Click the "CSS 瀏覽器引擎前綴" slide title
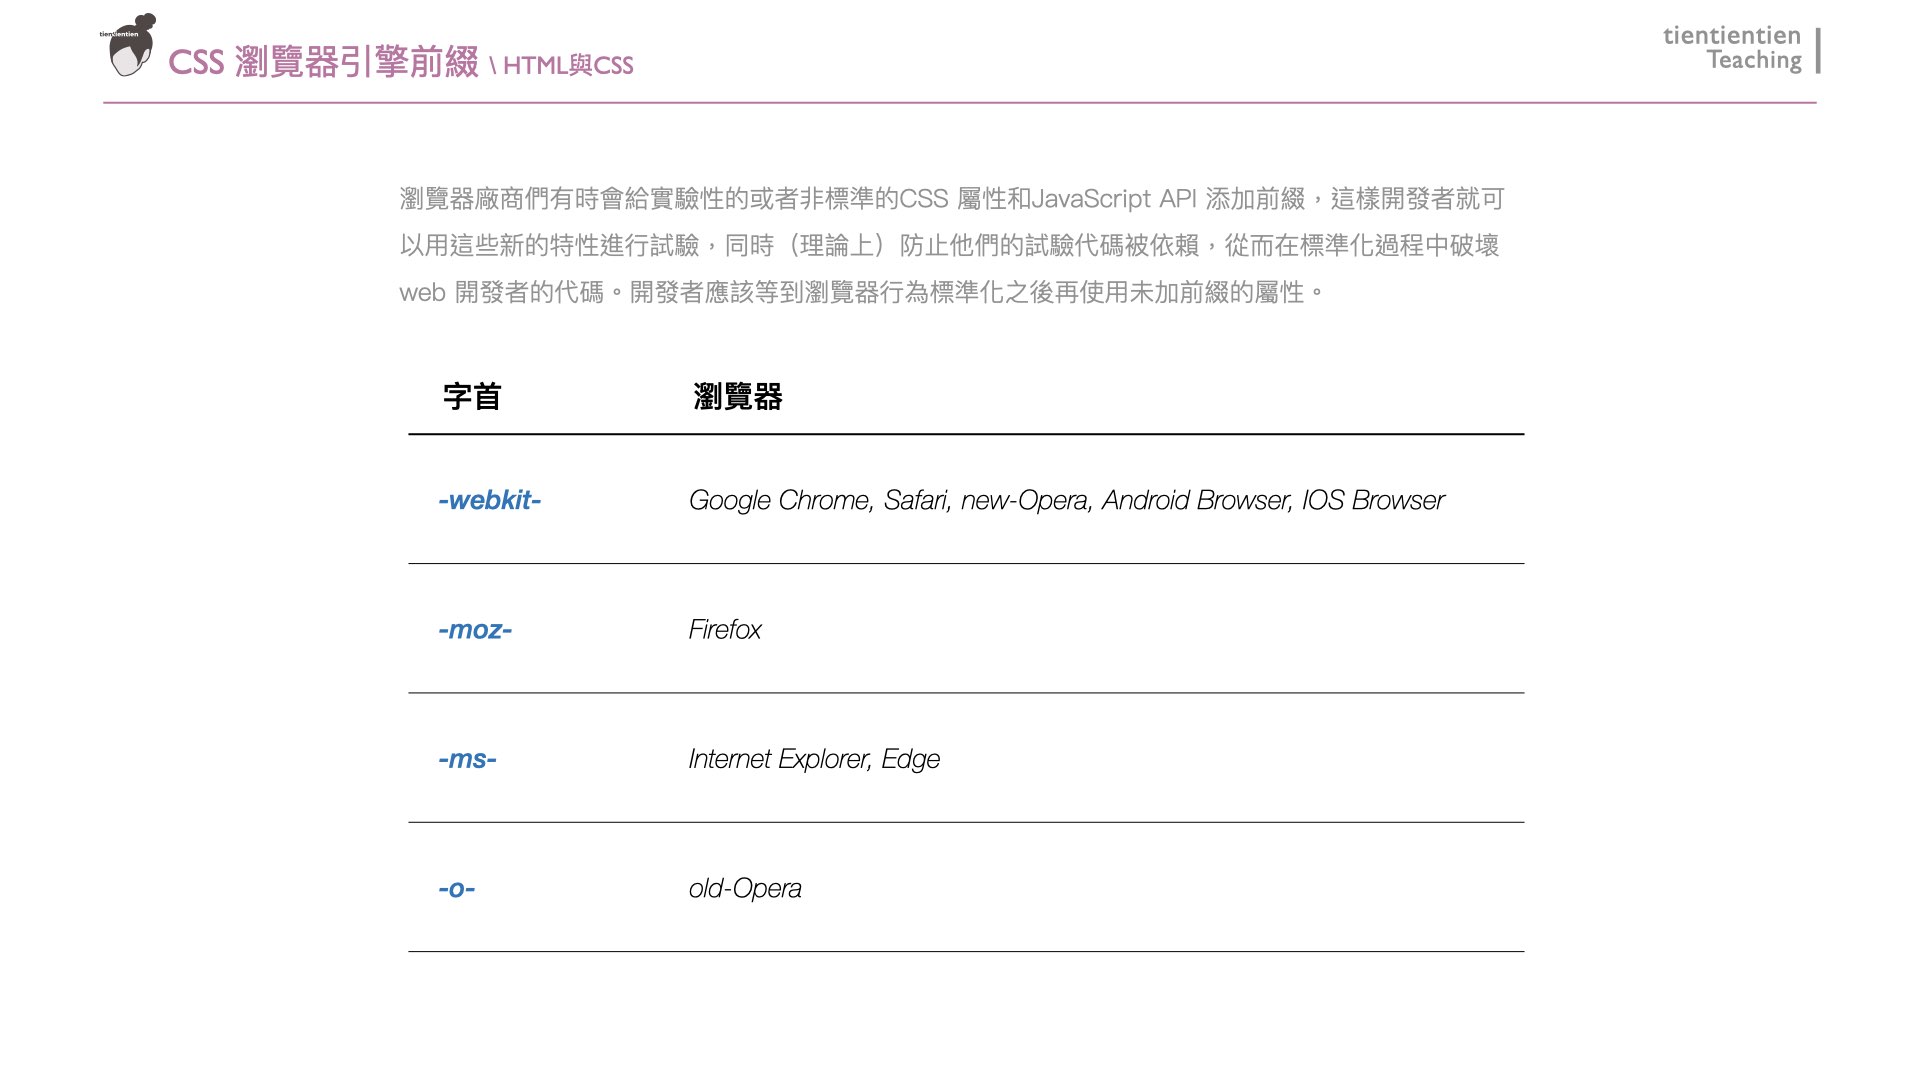This screenshot has height=1080, width=1920. point(323,63)
